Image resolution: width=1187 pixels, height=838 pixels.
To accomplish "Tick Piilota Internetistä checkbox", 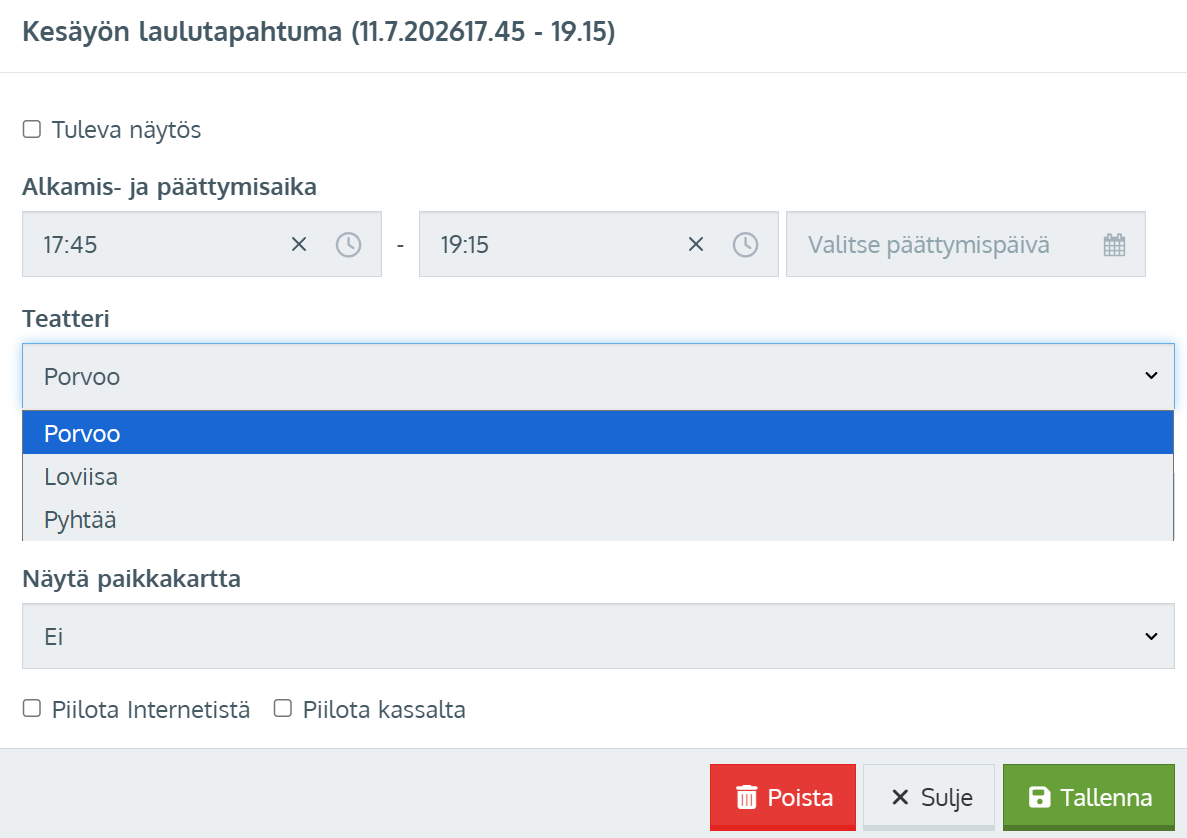I will click(x=32, y=709).
